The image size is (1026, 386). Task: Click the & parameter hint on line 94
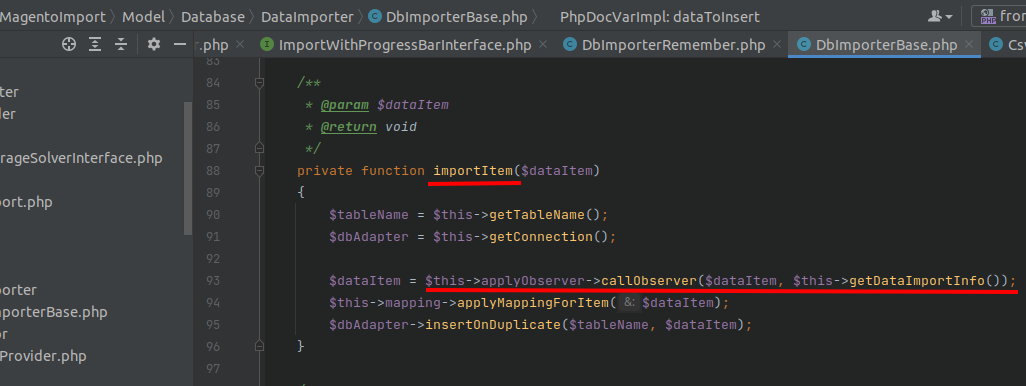[628, 303]
